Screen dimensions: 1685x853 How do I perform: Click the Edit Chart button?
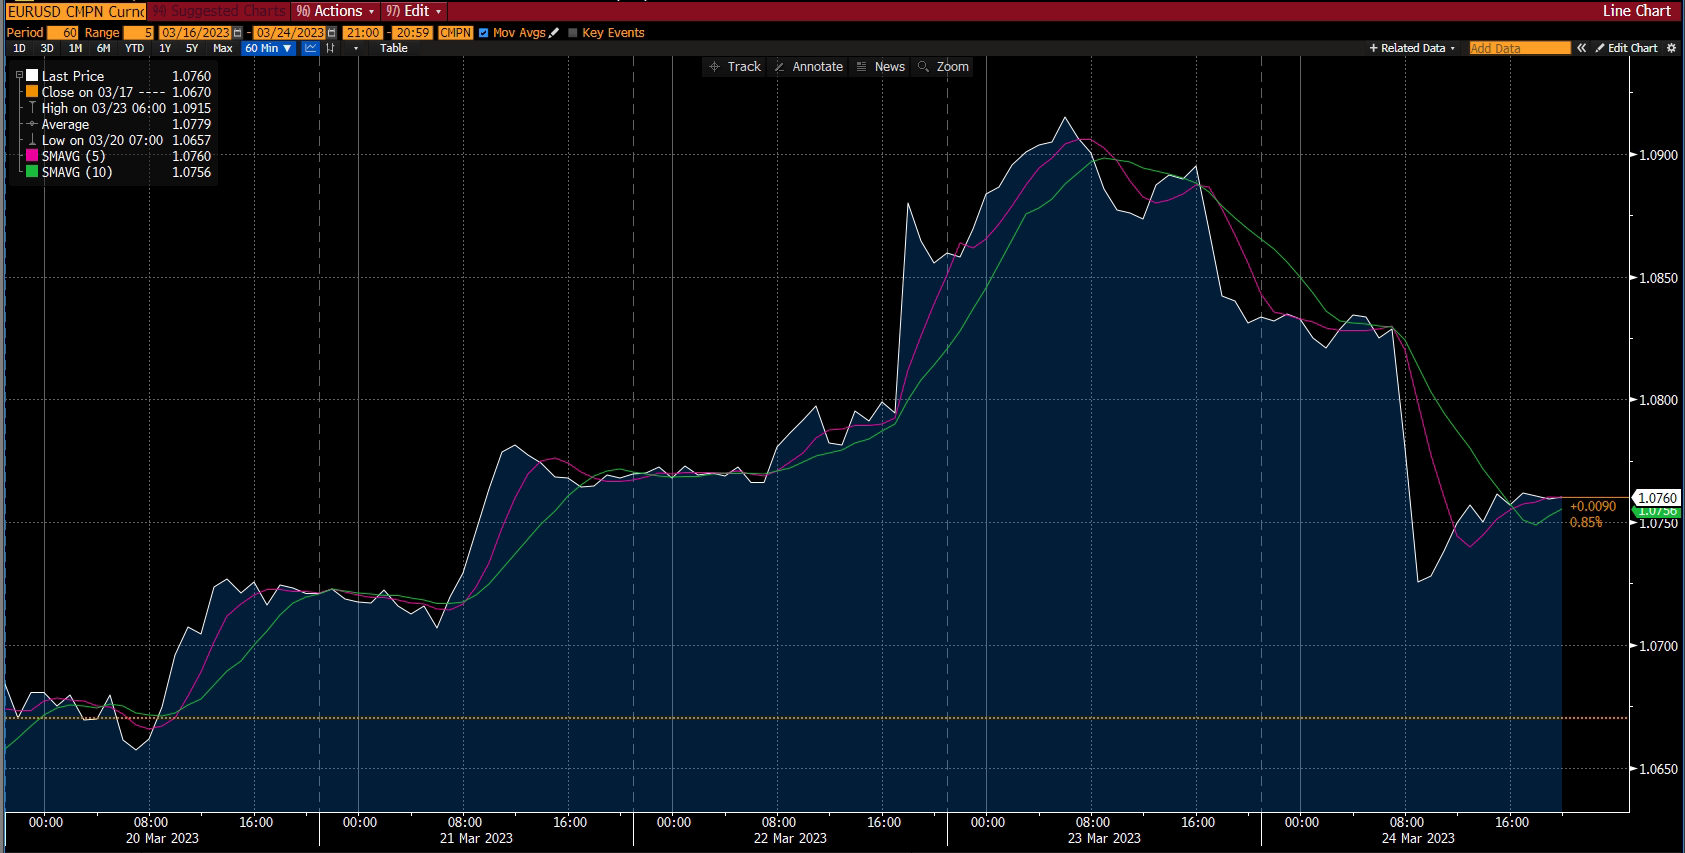pyautogui.click(x=1626, y=48)
